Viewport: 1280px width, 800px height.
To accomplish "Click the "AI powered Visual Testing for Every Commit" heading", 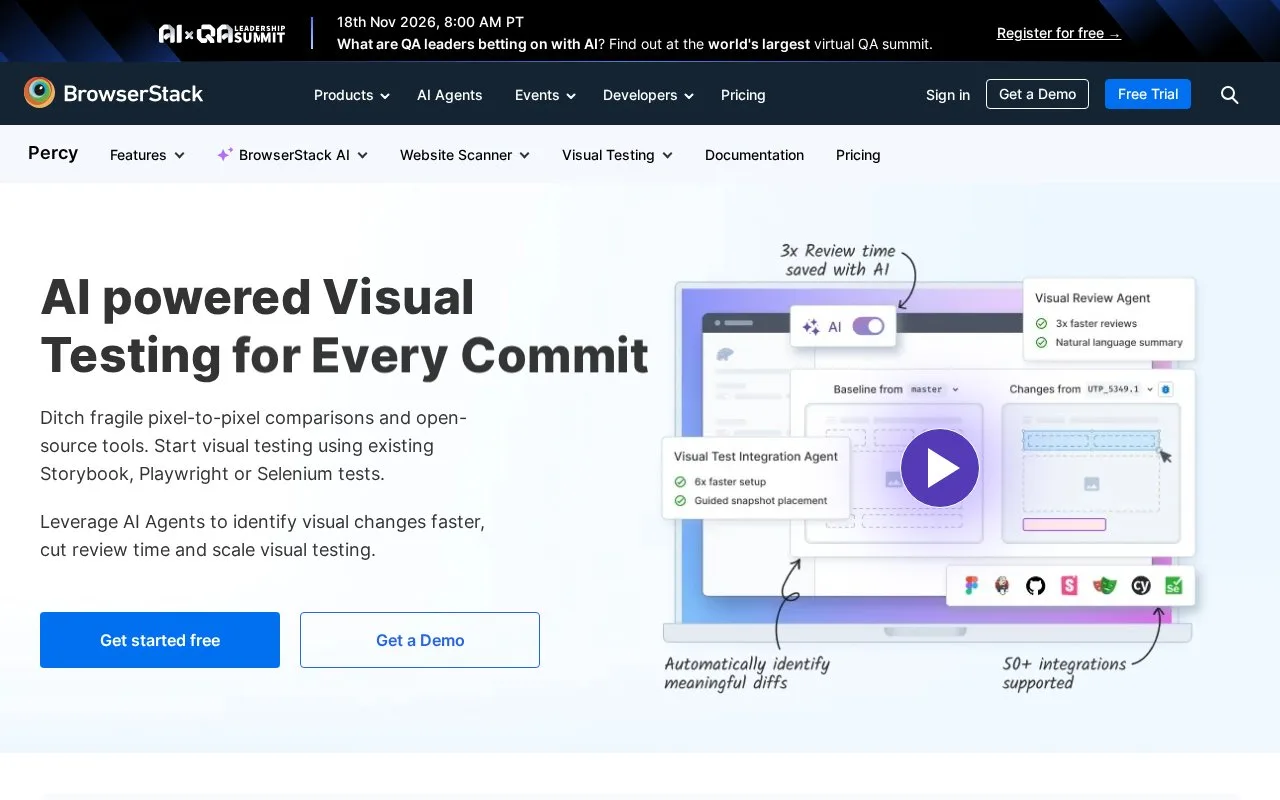I will pos(345,326).
